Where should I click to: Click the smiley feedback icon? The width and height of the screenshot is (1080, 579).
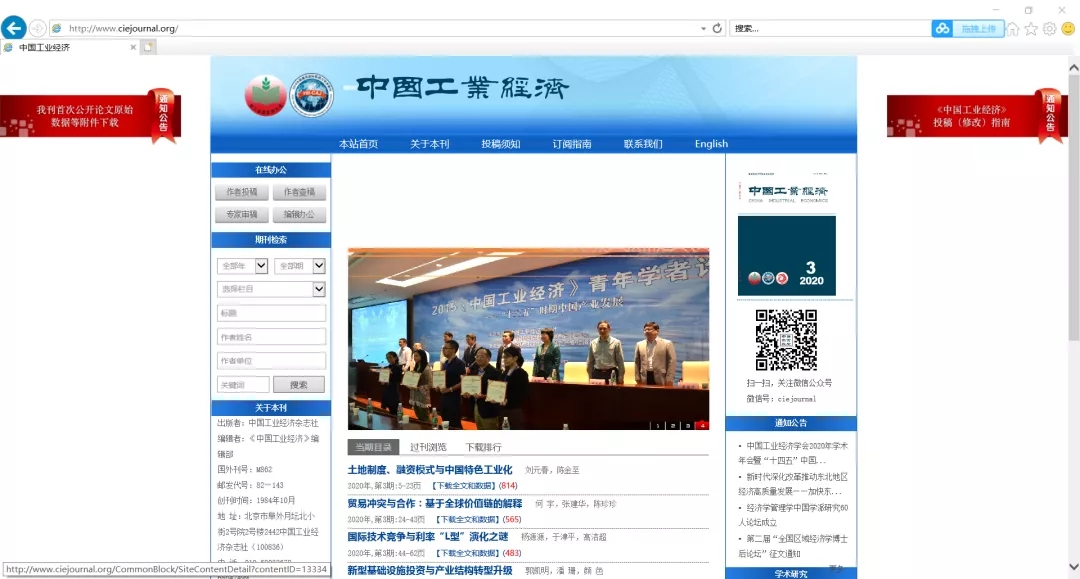[x=1068, y=29]
